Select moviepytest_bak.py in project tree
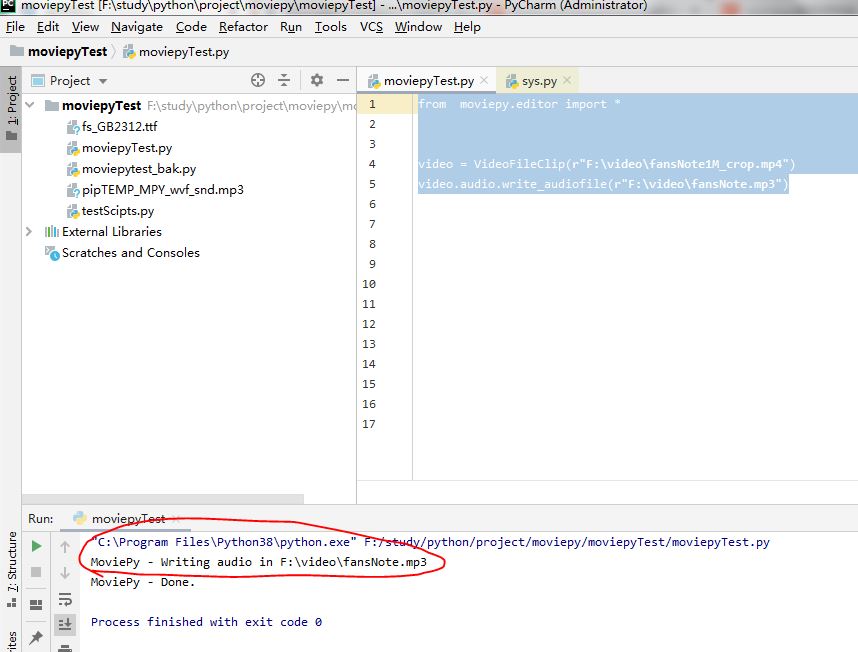Viewport: 858px width, 652px height. click(131, 169)
